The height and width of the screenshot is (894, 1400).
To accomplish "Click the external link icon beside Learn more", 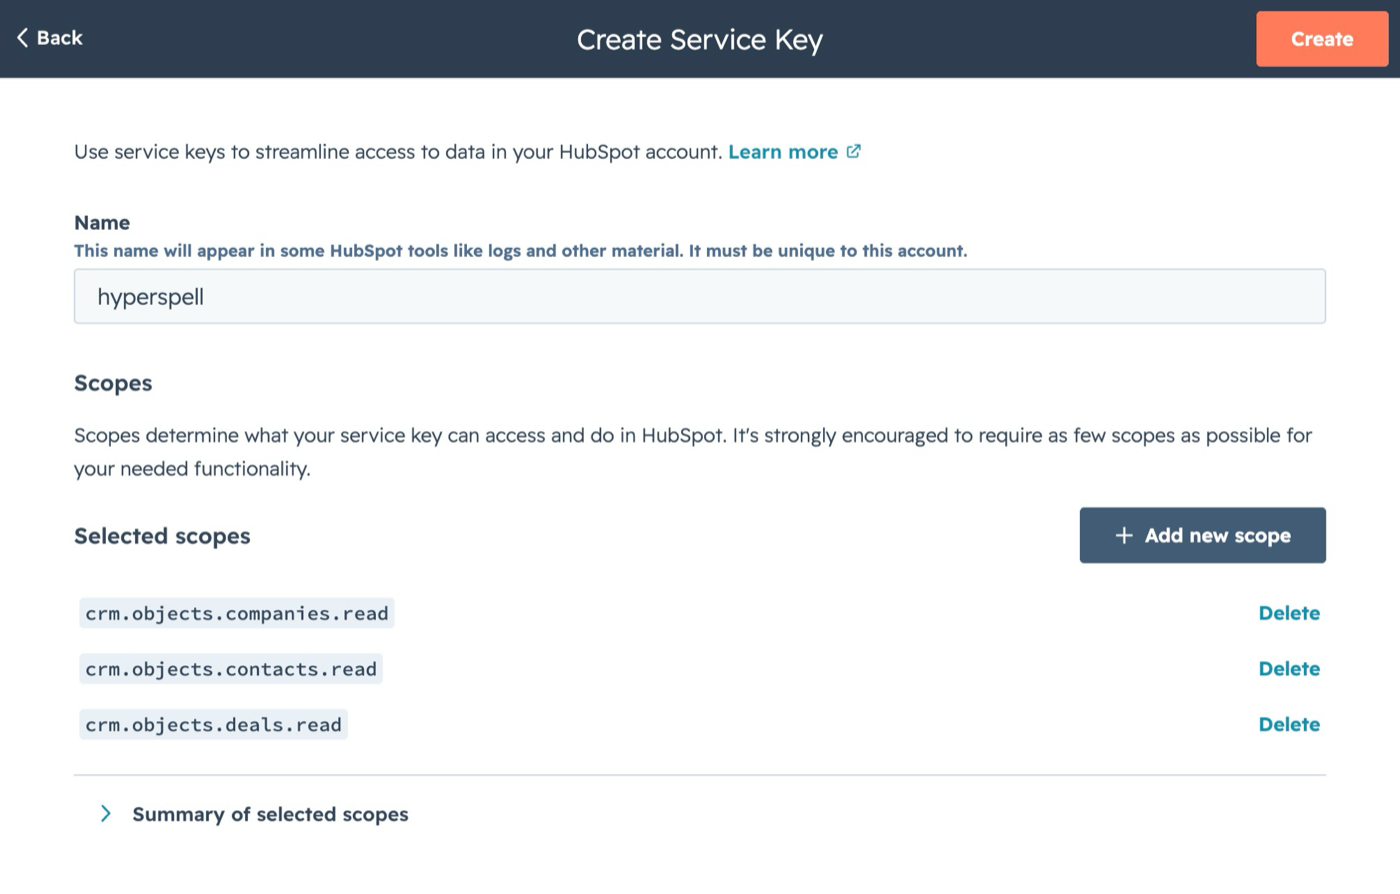I will pyautogui.click(x=853, y=152).
